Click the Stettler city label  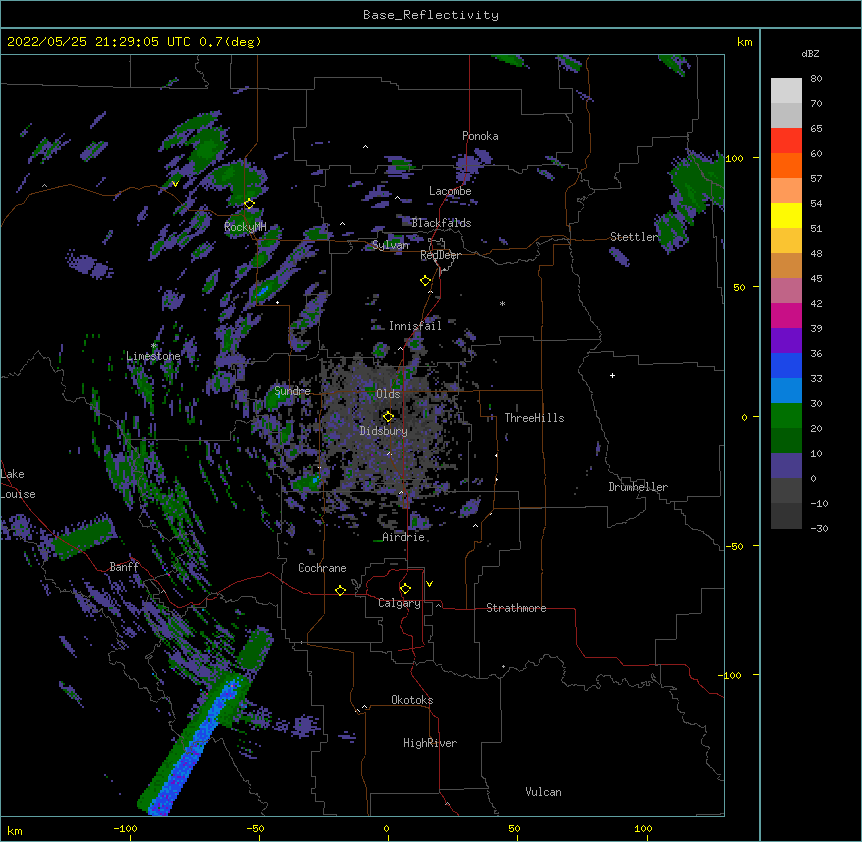(634, 237)
